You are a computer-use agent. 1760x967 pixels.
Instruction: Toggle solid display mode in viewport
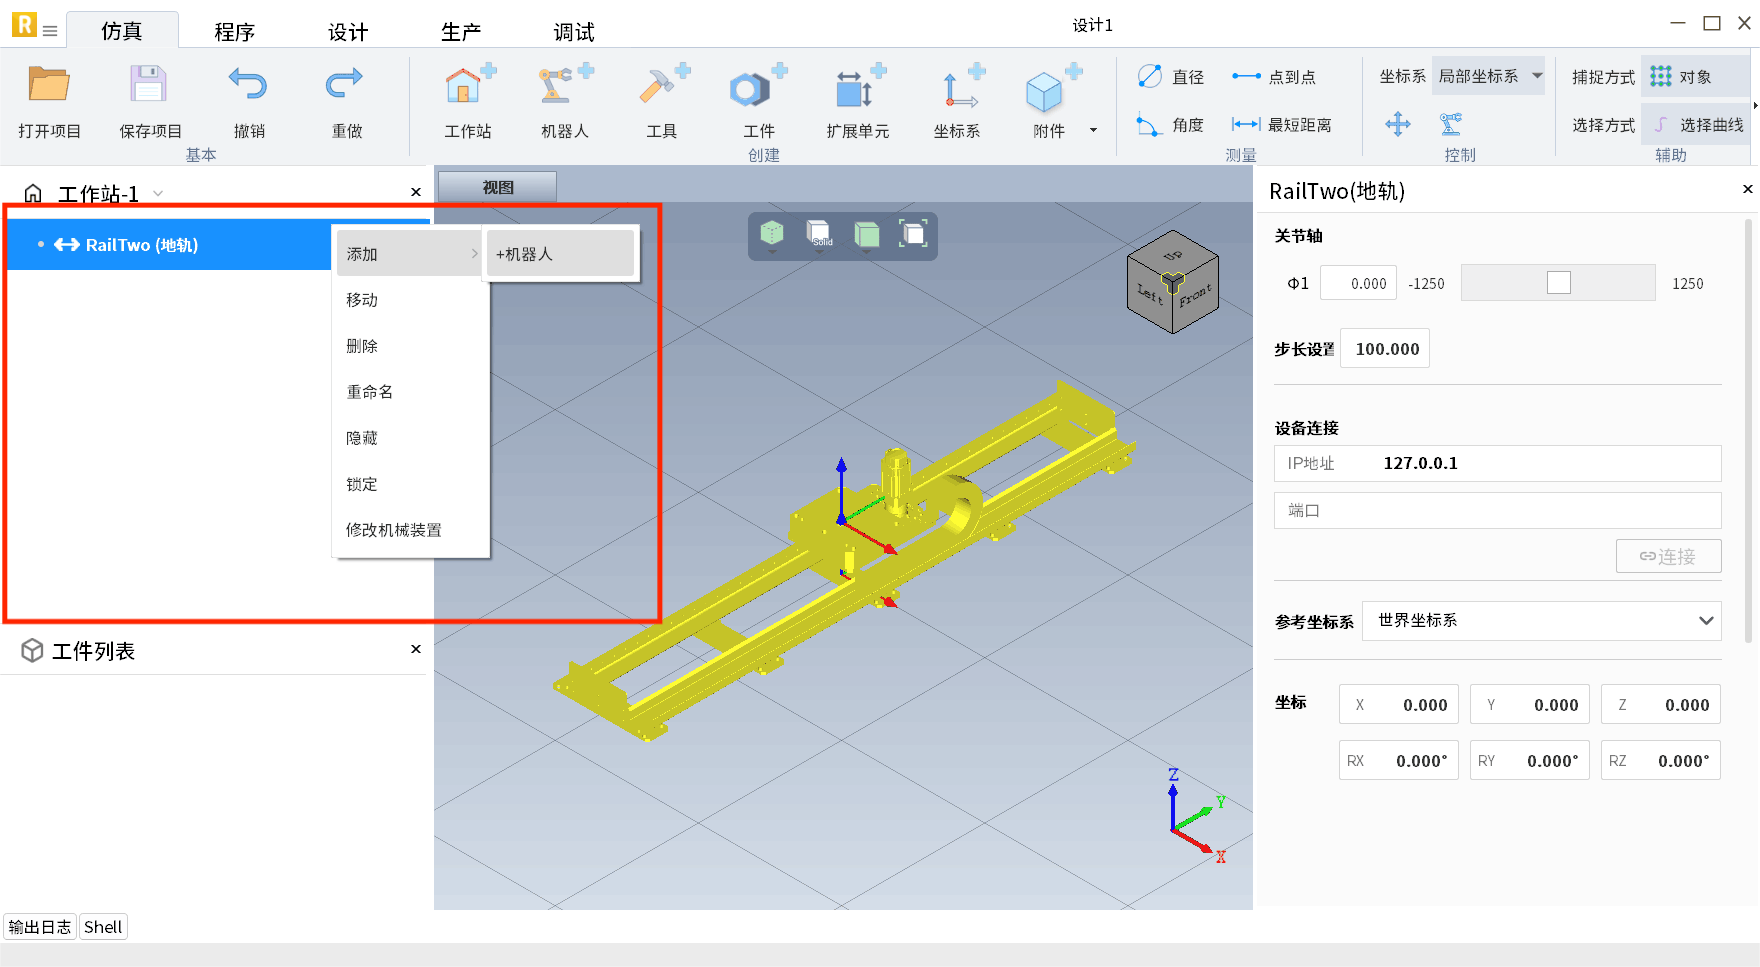pyautogui.click(x=819, y=234)
